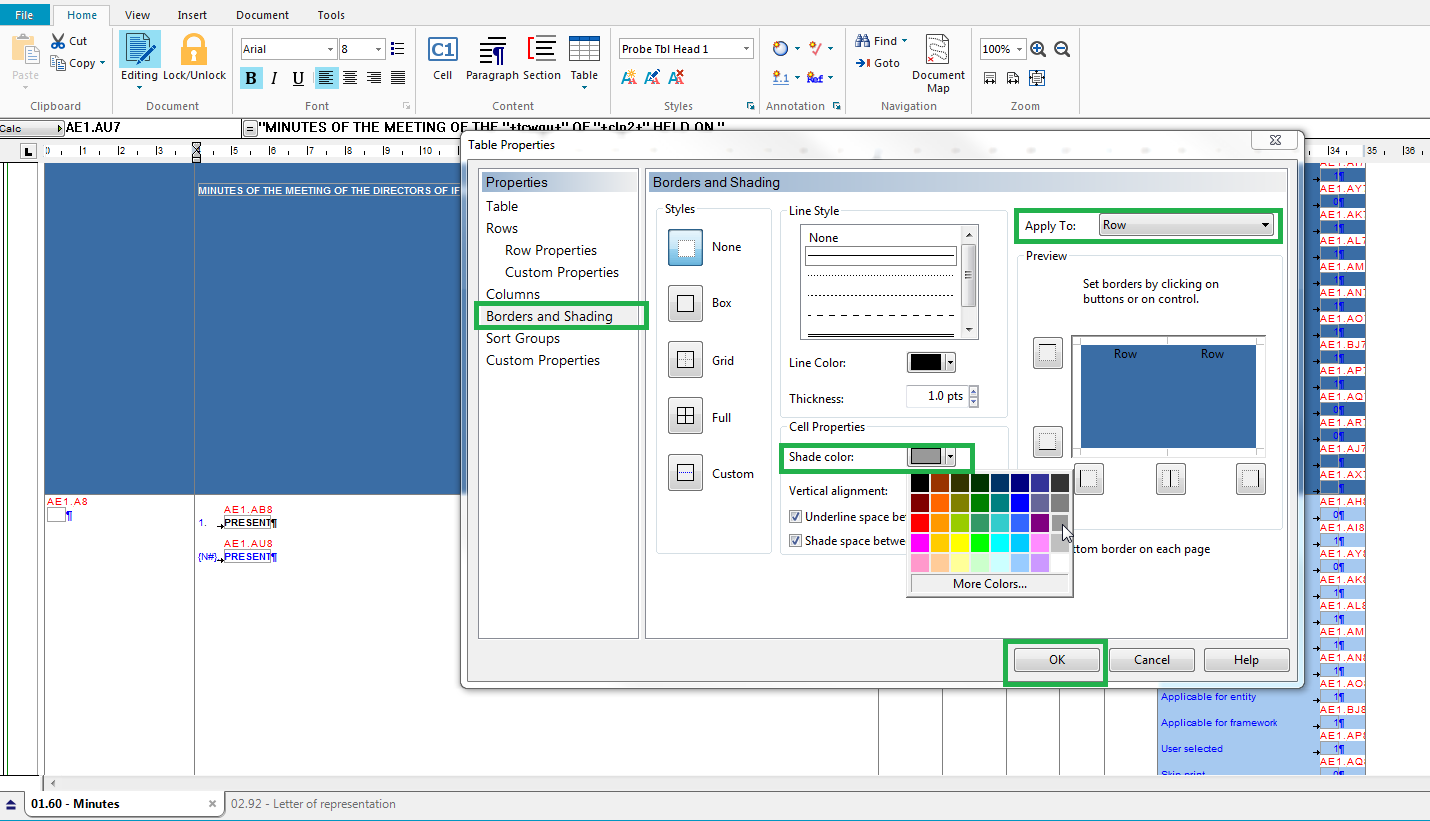Open the Apply To dropdown
The height and width of the screenshot is (821, 1430).
tap(1185, 226)
